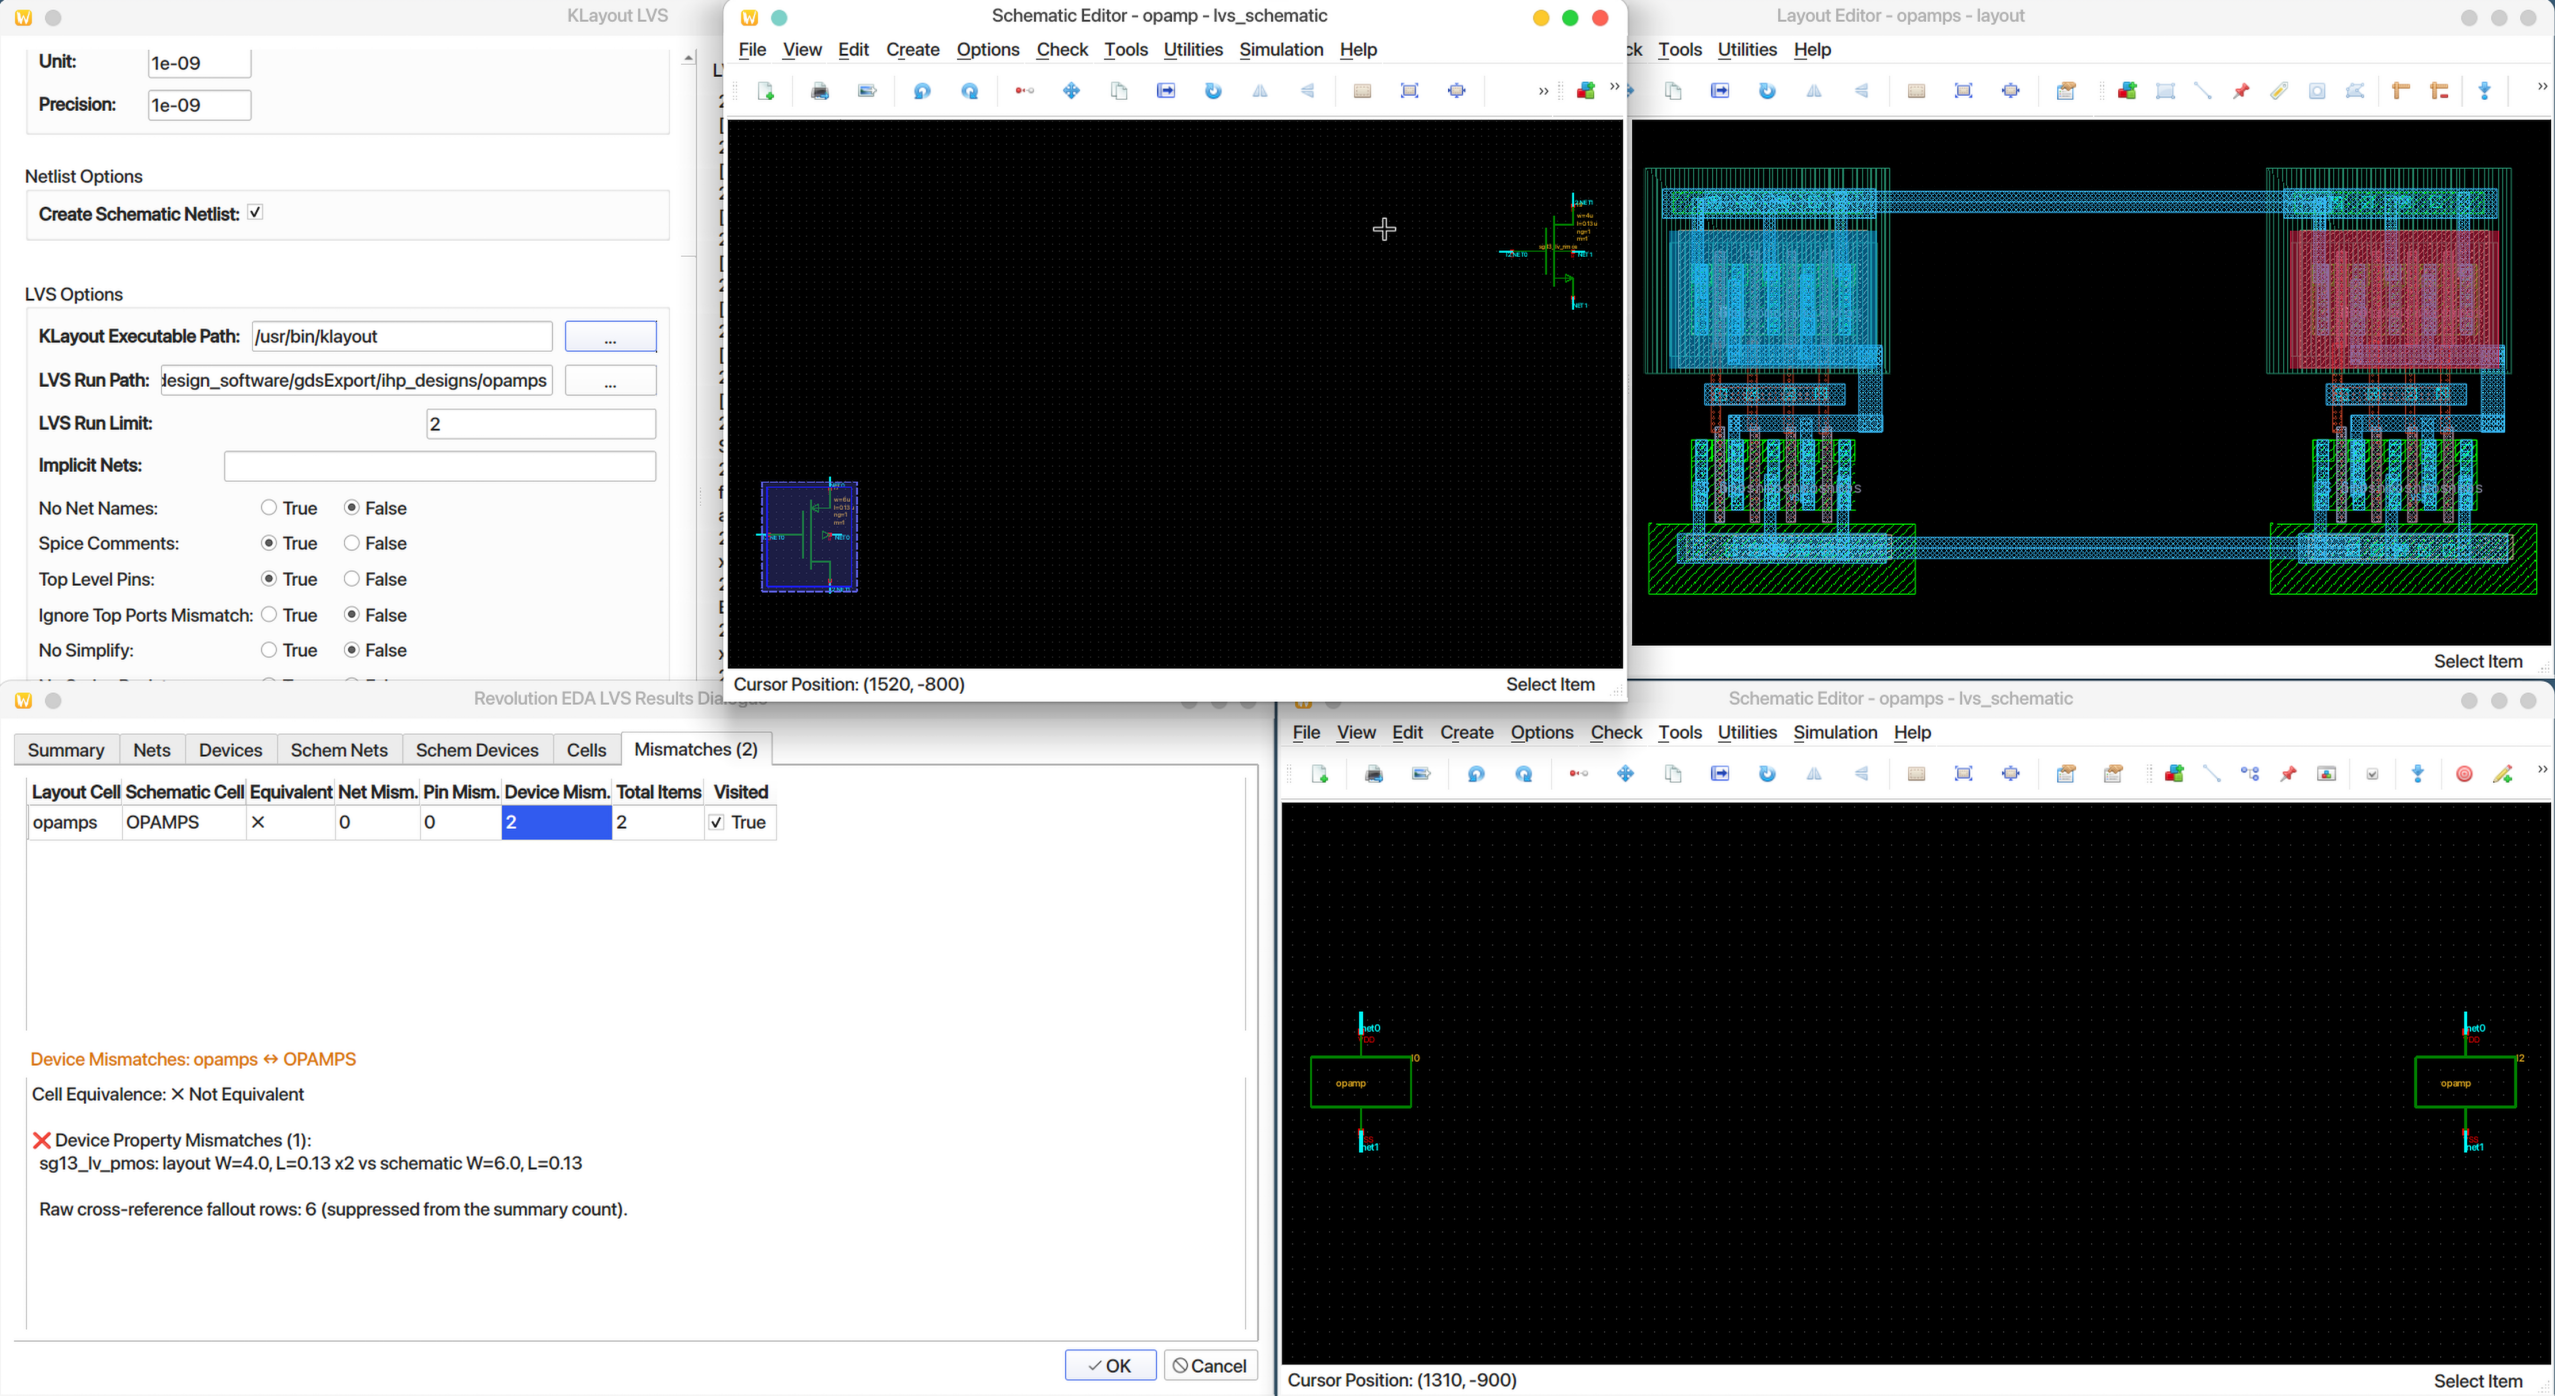This screenshot has width=2555, height=1396.
Task: Set Spice Comments to False
Action: 351,543
